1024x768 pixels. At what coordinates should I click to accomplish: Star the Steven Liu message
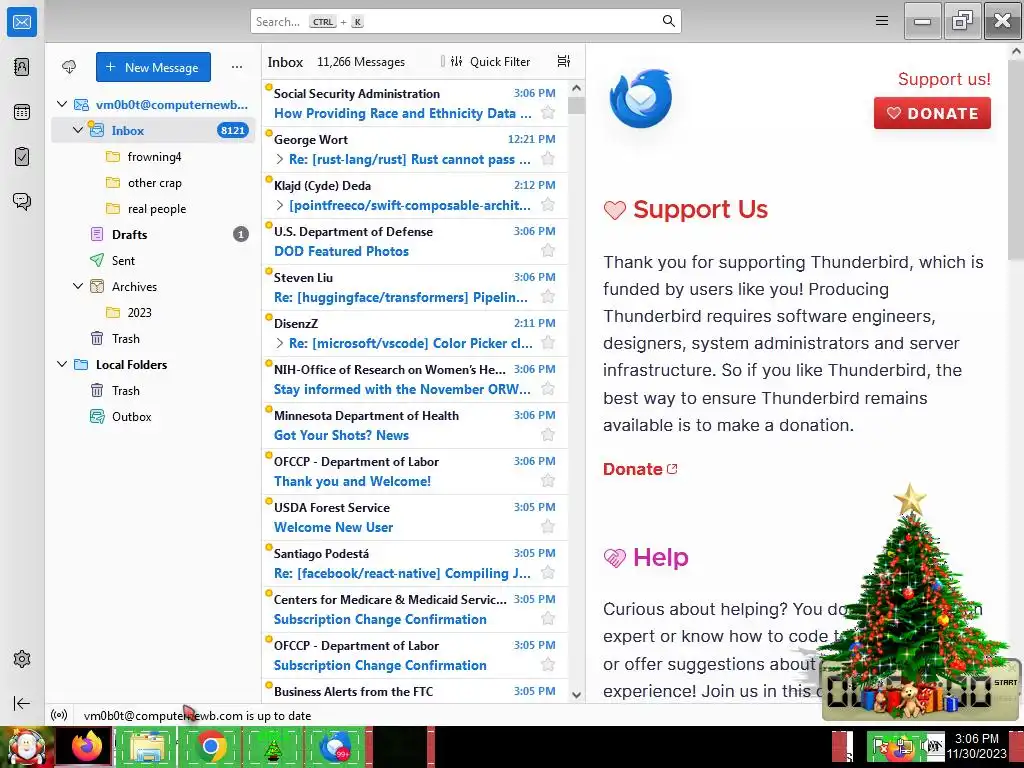548,297
